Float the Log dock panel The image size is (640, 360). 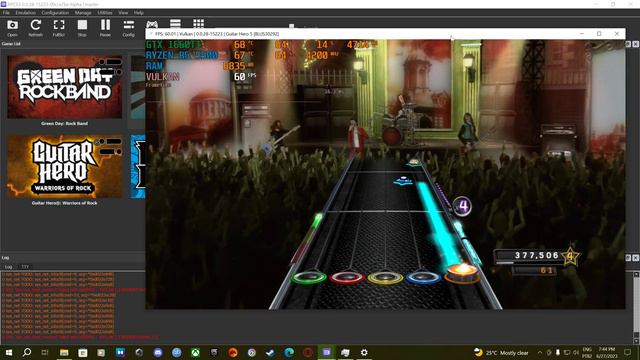pyautogui.click(x=628, y=258)
